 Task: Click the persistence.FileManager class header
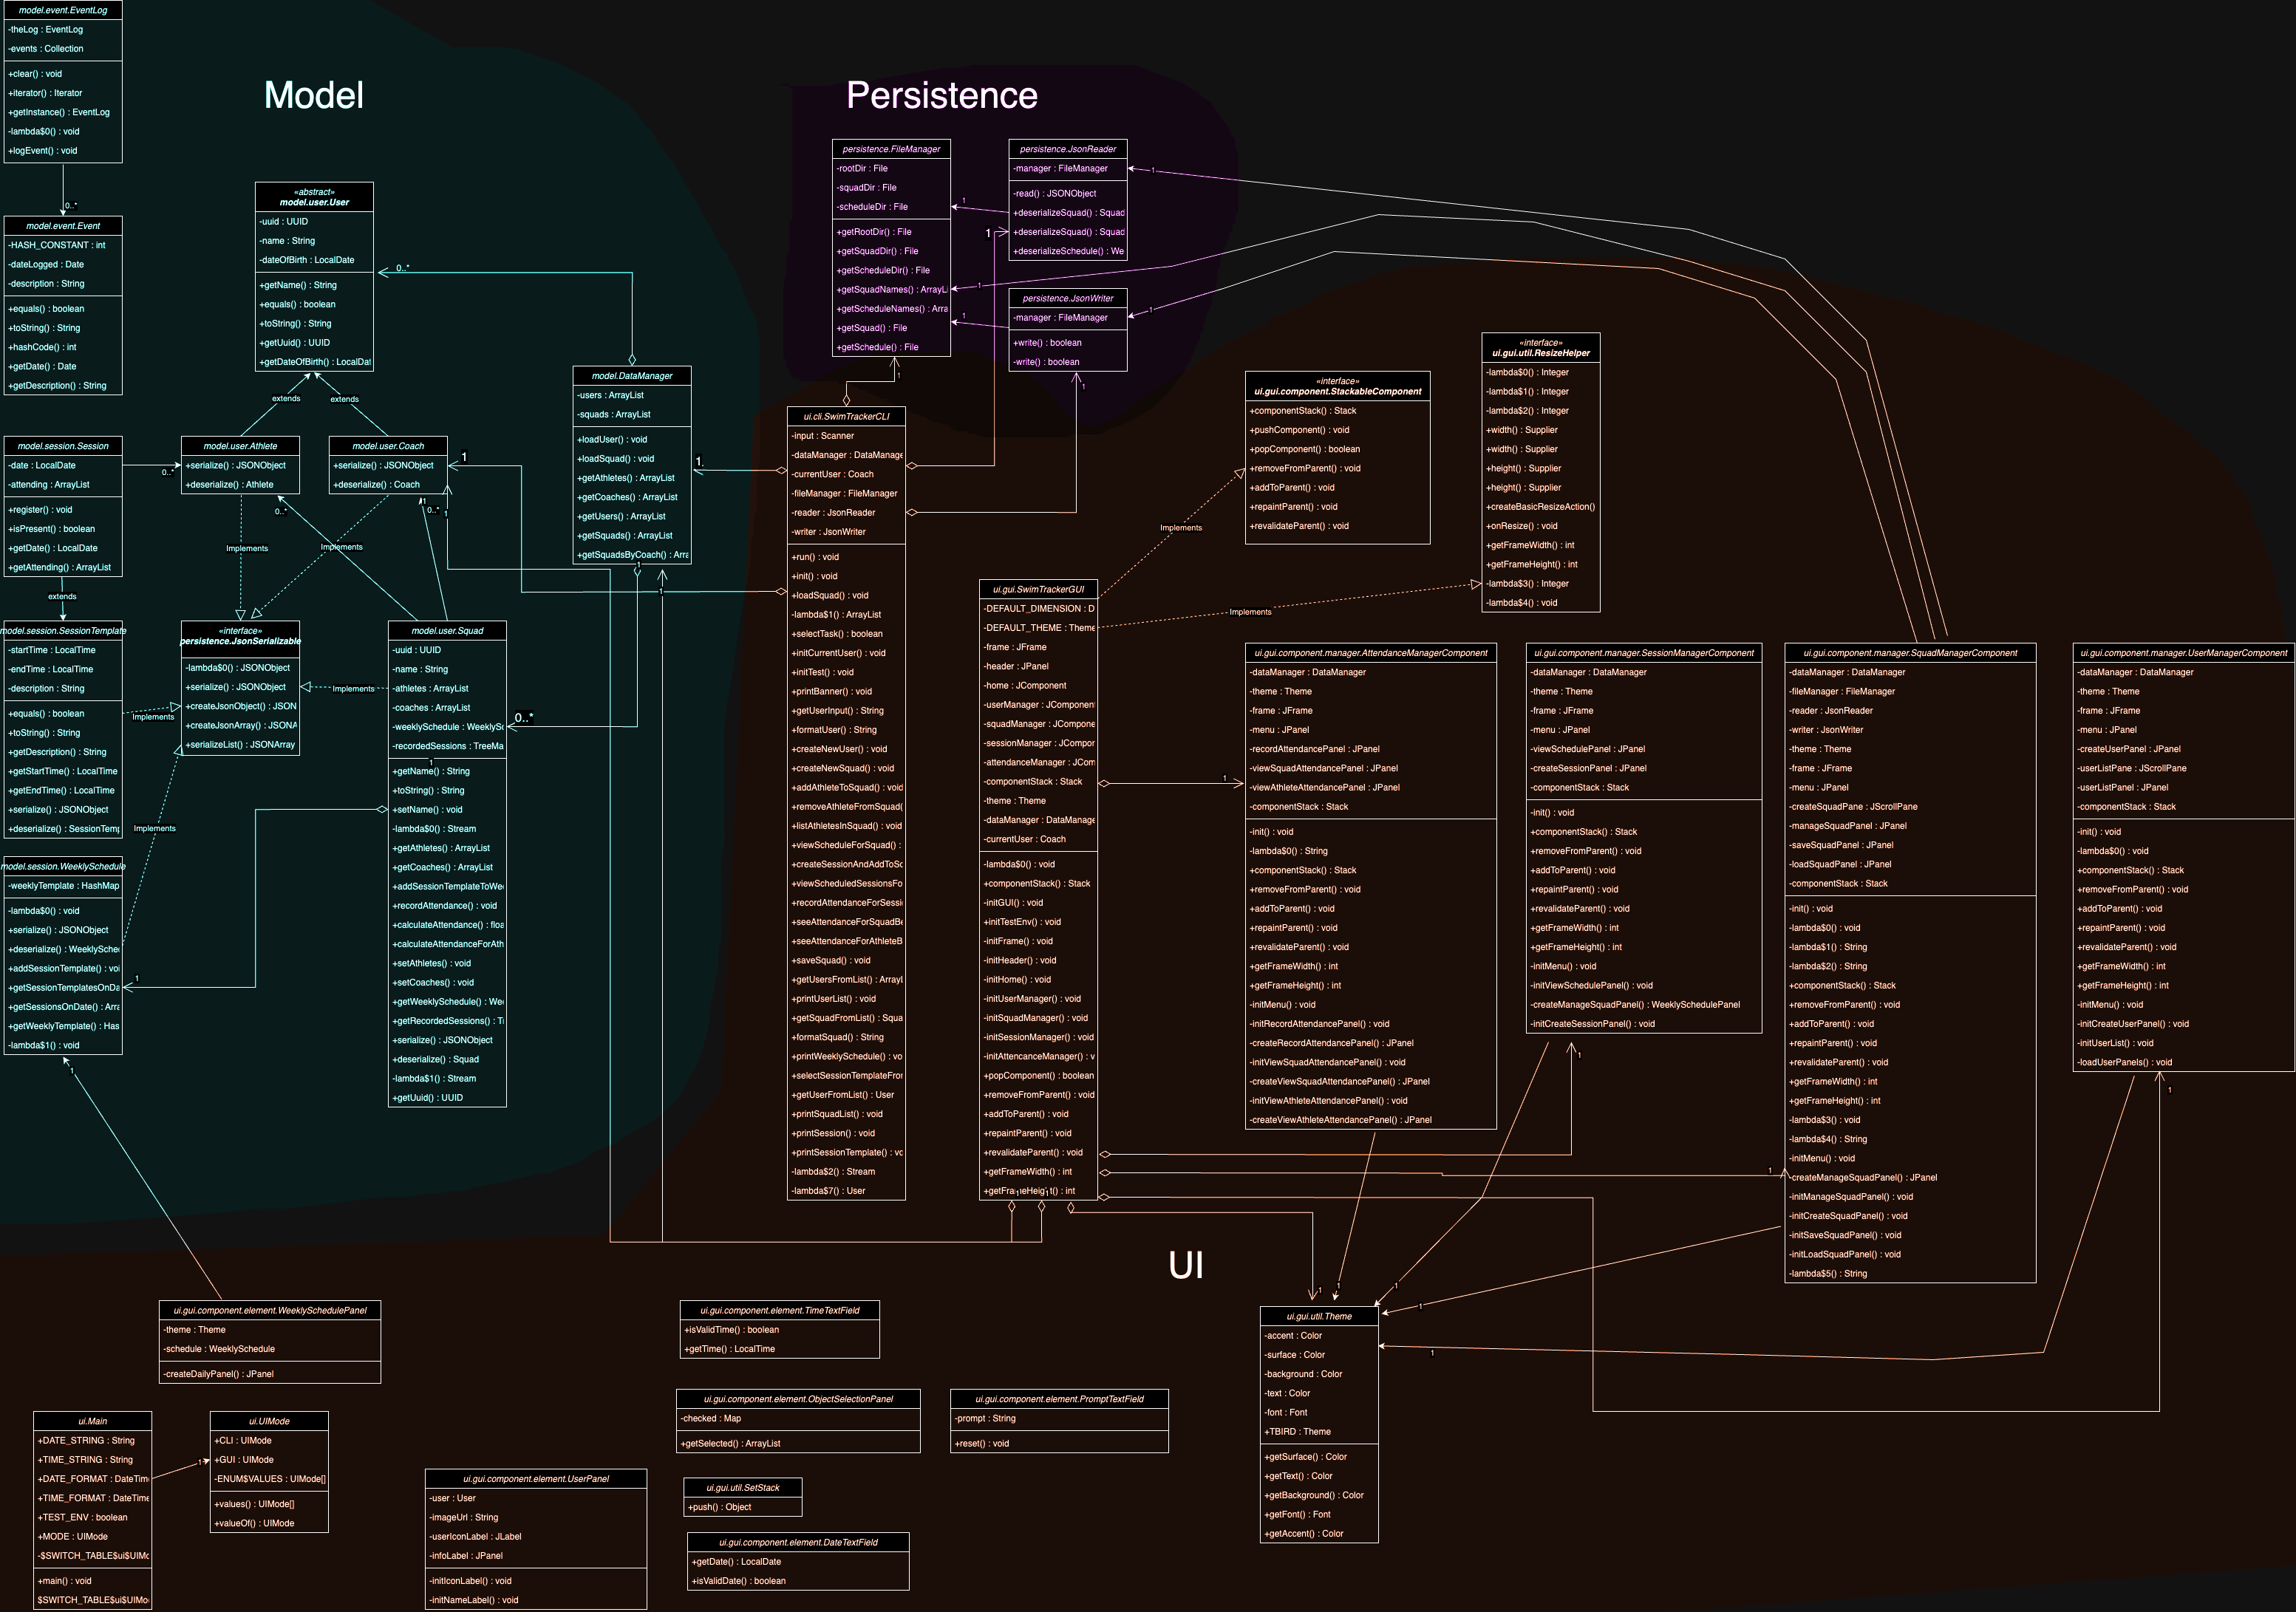point(891,149)
